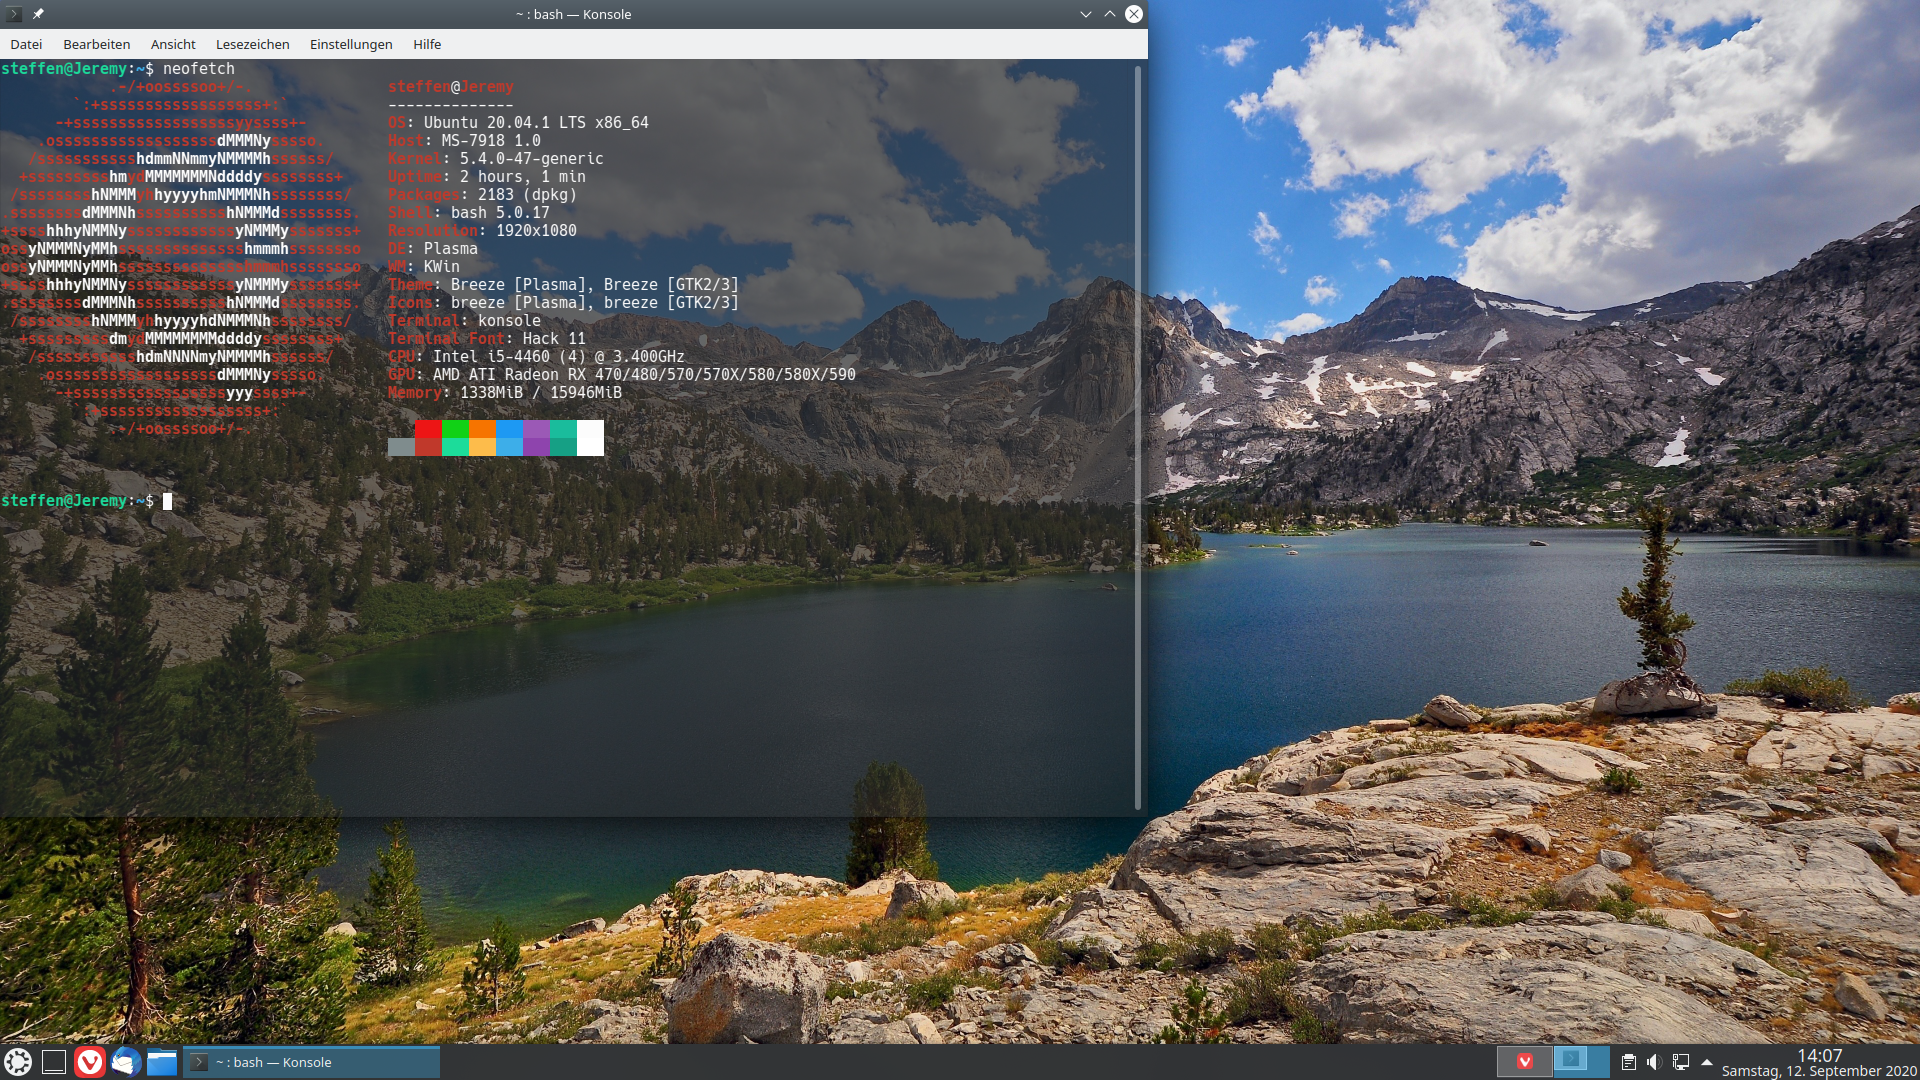Click the Konsole vertical scrollbar
Viewport: 1920px width, 1080px height.
coord(1138,437)
